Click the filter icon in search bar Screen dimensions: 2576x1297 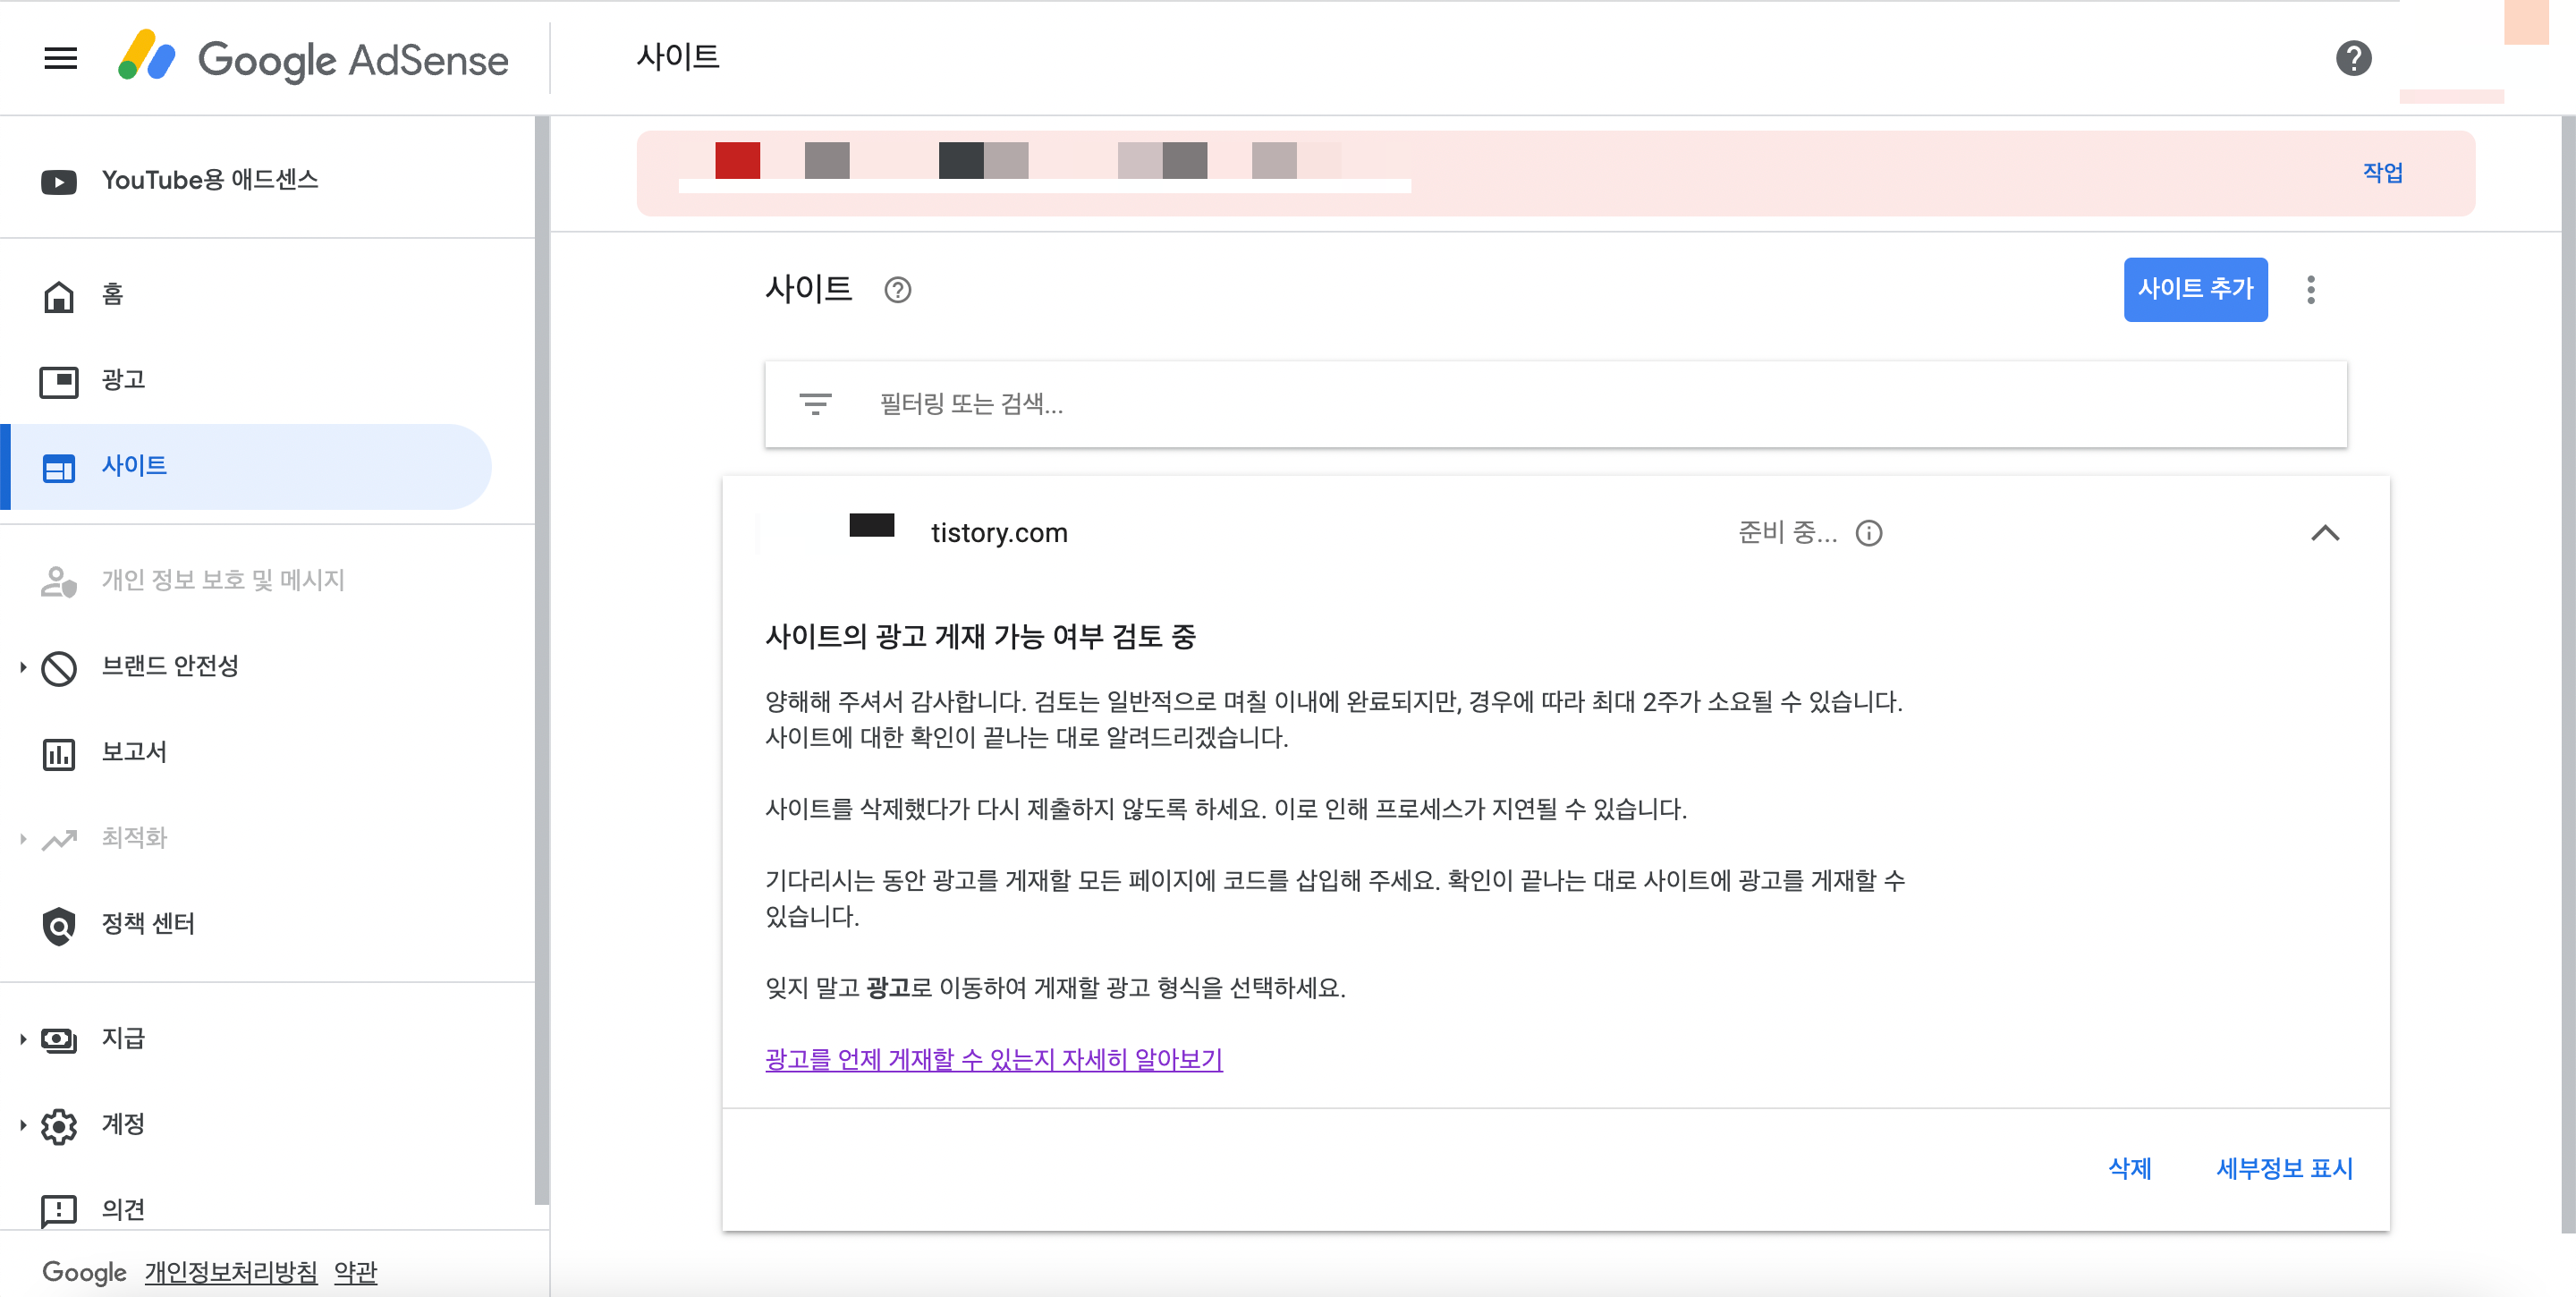pyautogui.click(x=815, y=404)
